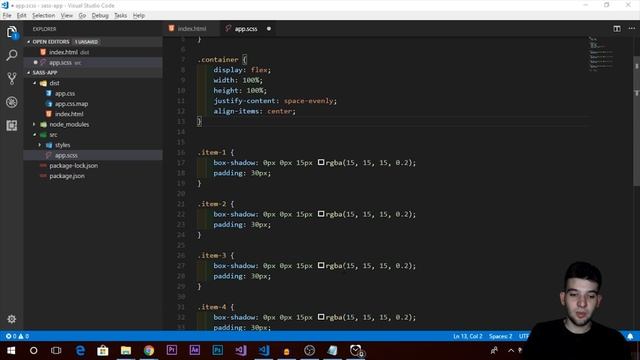
Task: Open the editor more actions ellipsis
Action: pos(632,29)
